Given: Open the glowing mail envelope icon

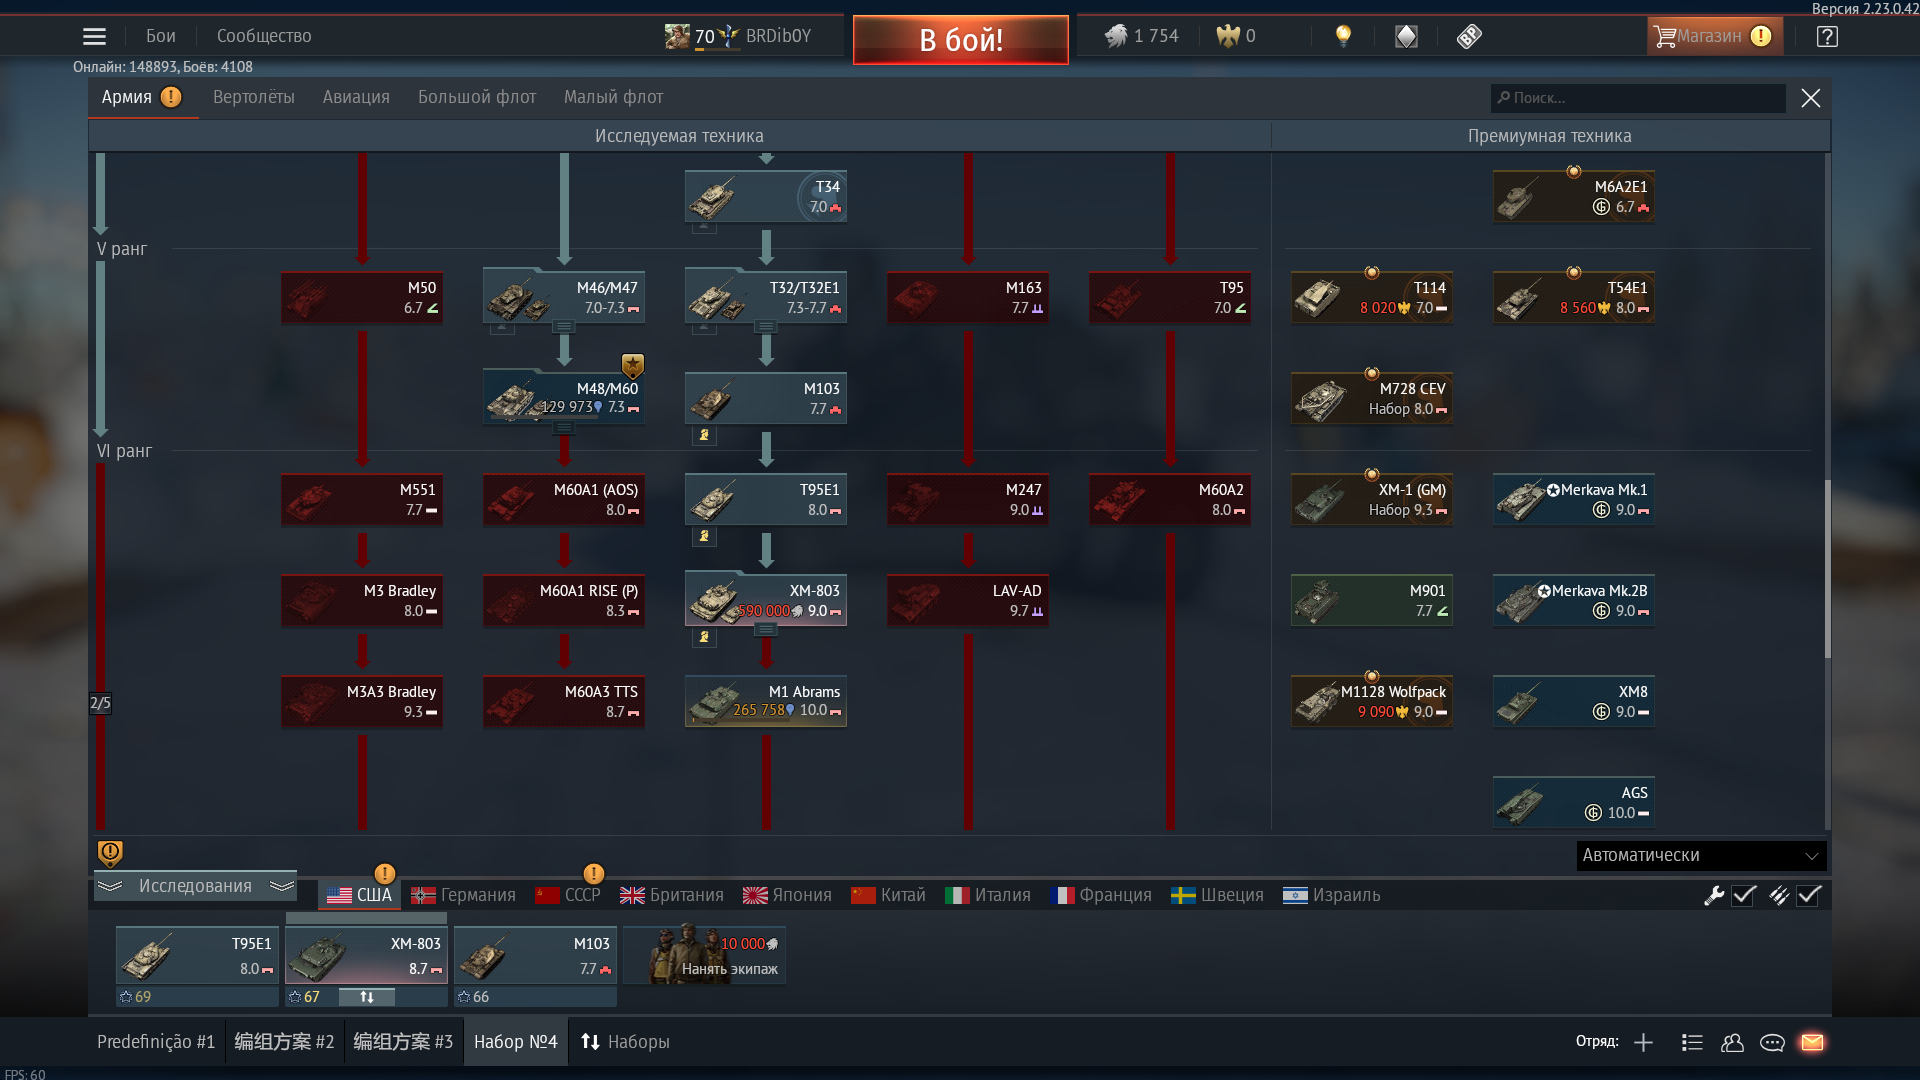Looking at the screenshot, I should coord(1812,1042).
